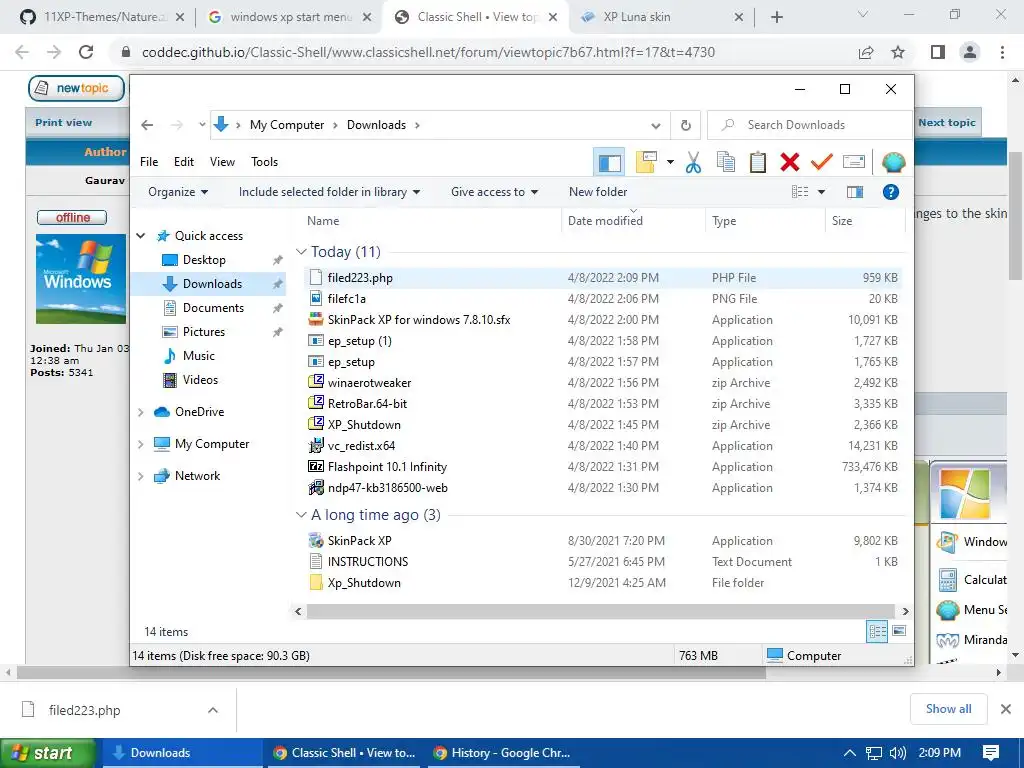Copy selected file toolbar icon

[x=726, y=162]
